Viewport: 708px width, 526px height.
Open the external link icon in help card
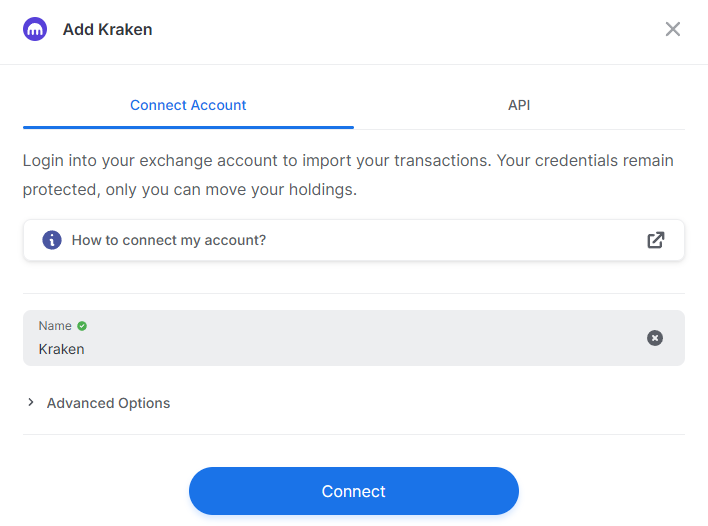coord(656,240)
